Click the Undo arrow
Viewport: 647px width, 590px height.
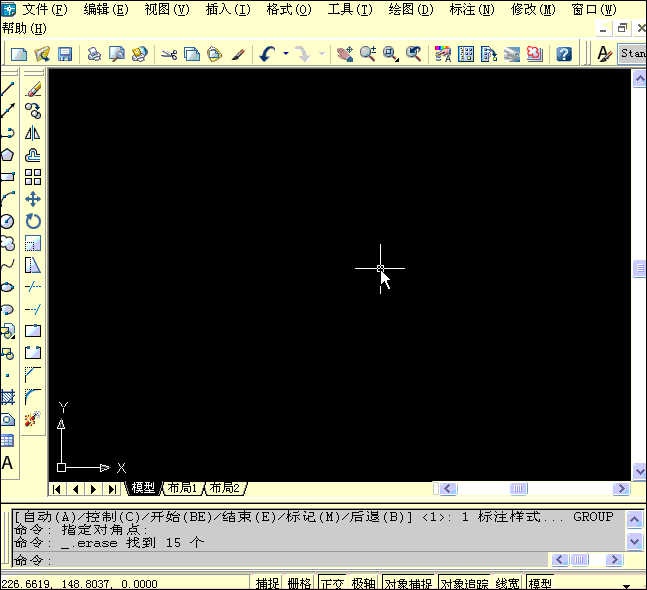(x=267, y=54)
